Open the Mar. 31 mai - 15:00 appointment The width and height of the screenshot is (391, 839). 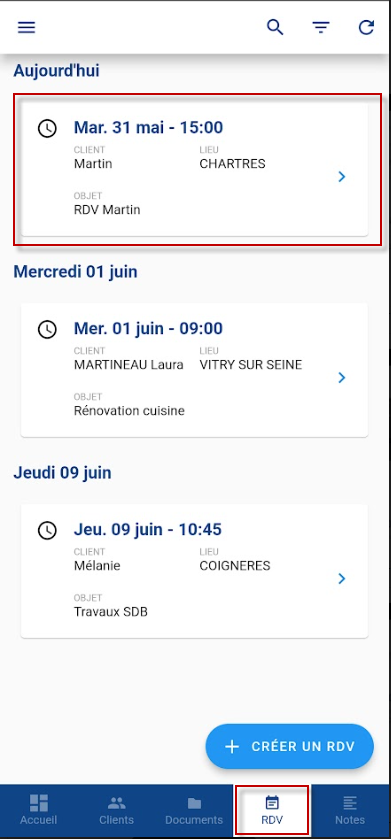(x=194, y=169)
